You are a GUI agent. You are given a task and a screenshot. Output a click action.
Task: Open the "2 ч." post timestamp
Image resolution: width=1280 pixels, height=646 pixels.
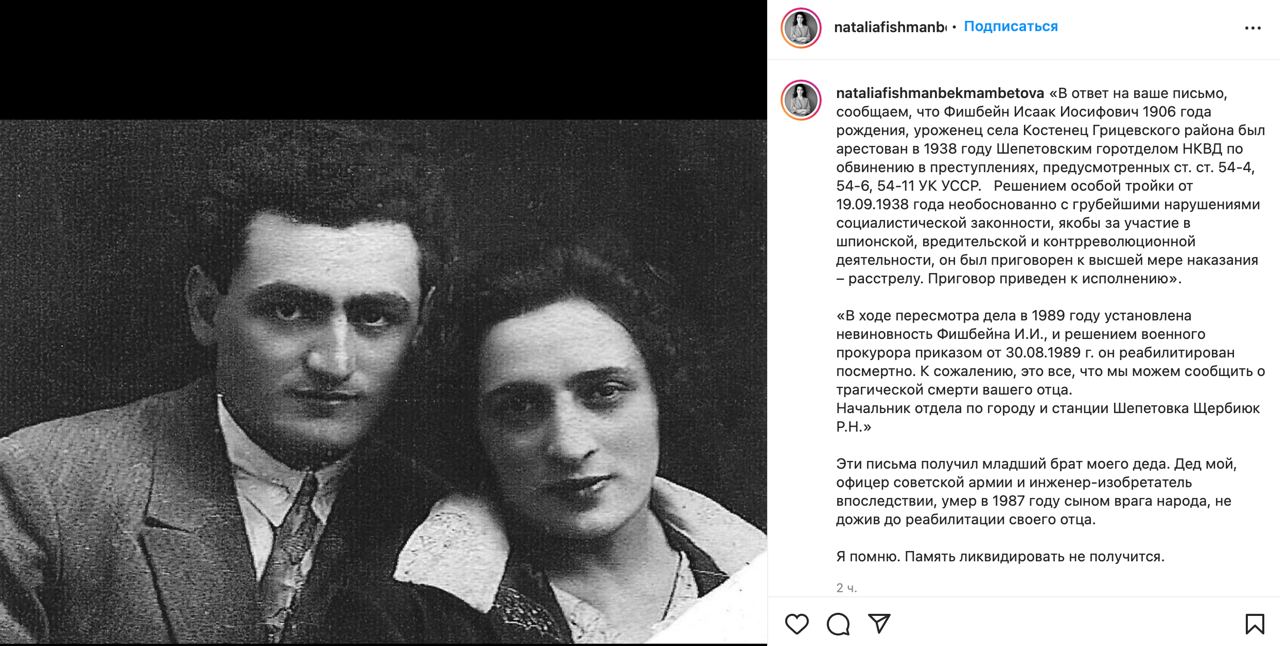coord(846,588)
